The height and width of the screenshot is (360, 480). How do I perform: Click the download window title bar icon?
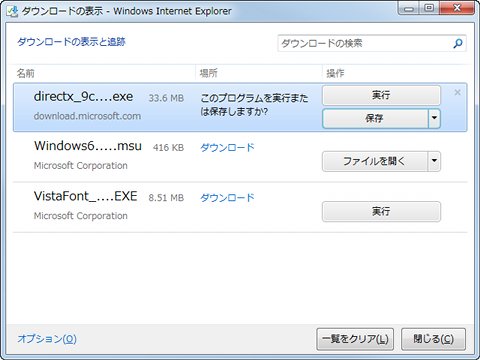pos(12,11)
